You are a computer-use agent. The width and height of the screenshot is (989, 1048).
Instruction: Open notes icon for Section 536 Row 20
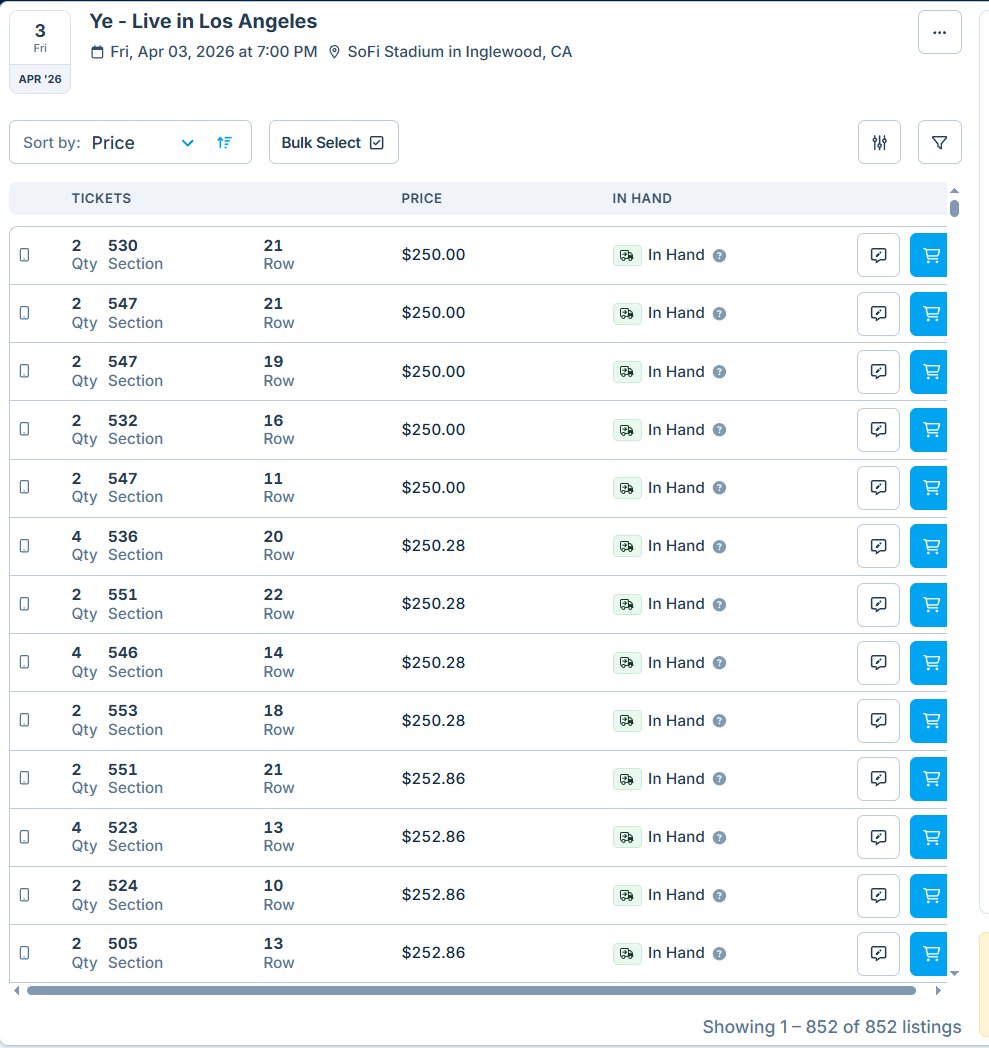point(878,546)
